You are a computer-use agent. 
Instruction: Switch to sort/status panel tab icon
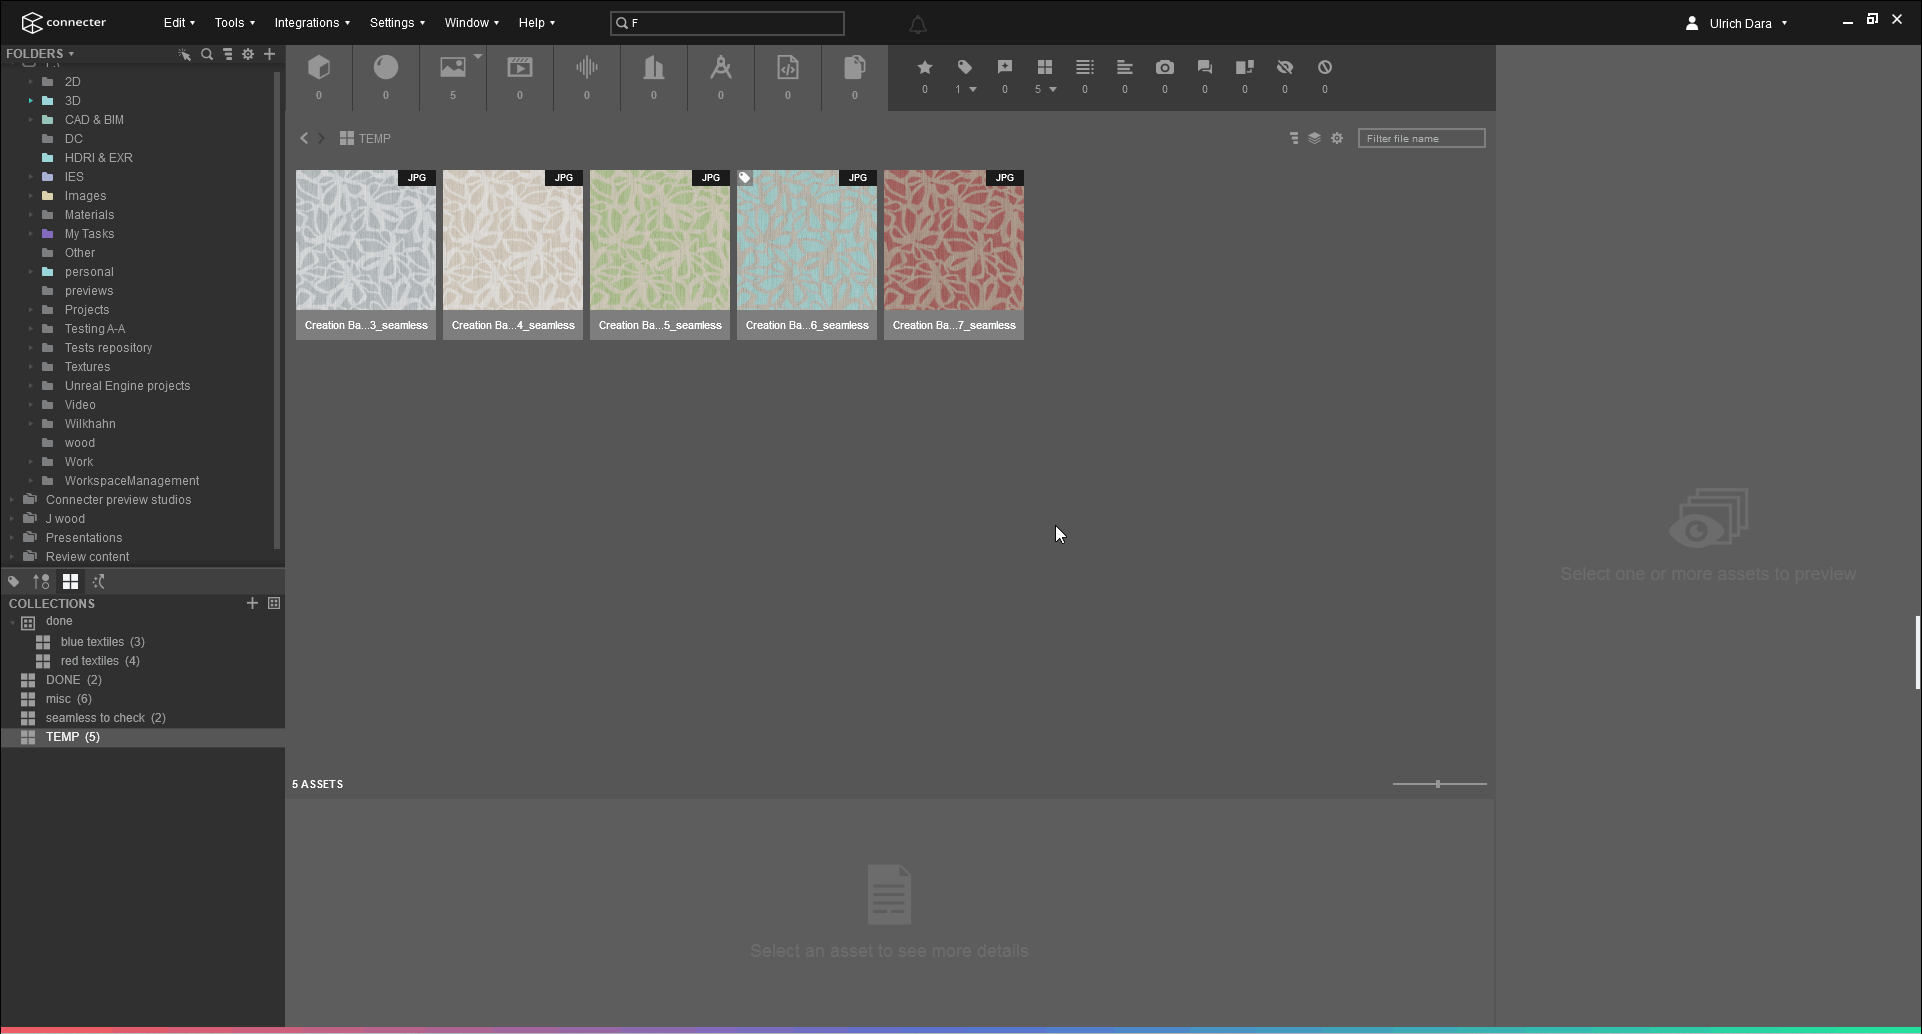click(41, 581)
